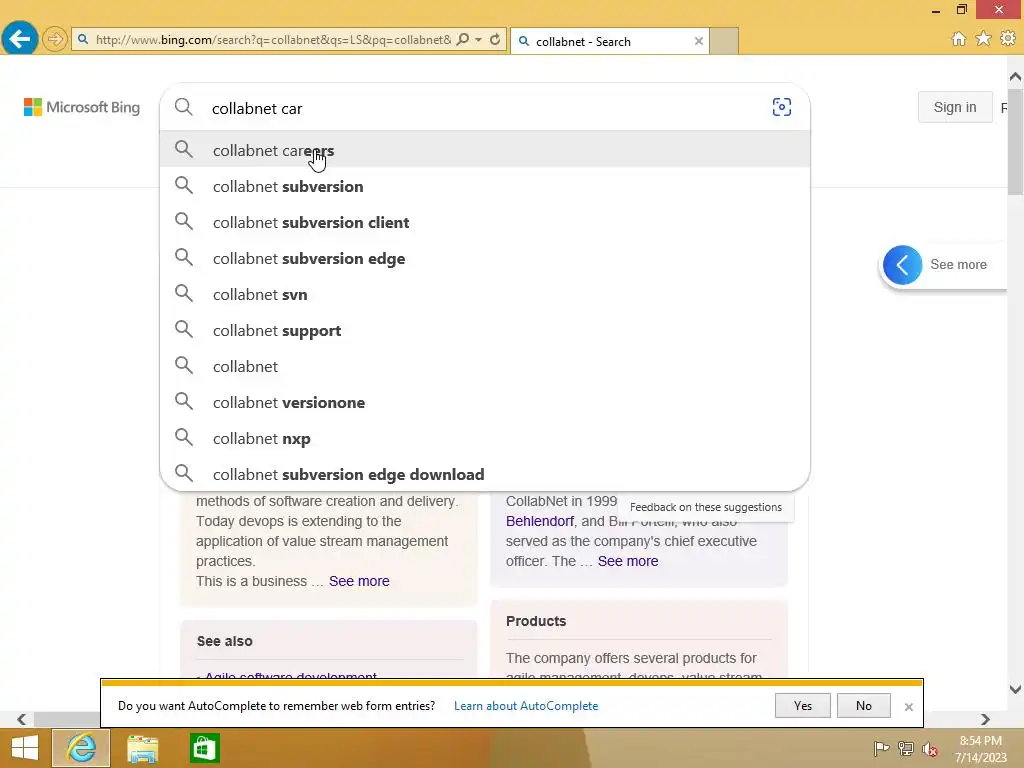Viewport: 1024px width, 768px height.
Task: Click 'Feedback on these suggestions'
Action: (x=705, y=507)
